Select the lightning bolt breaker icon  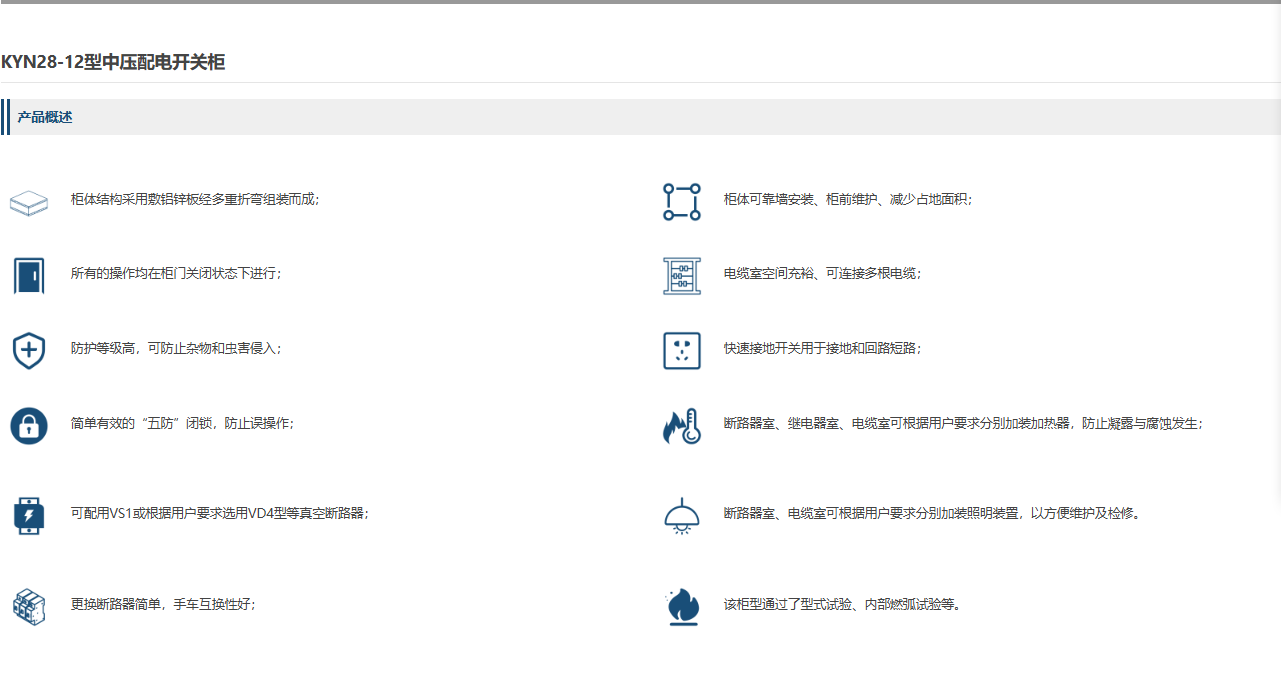tap(29, 516)
